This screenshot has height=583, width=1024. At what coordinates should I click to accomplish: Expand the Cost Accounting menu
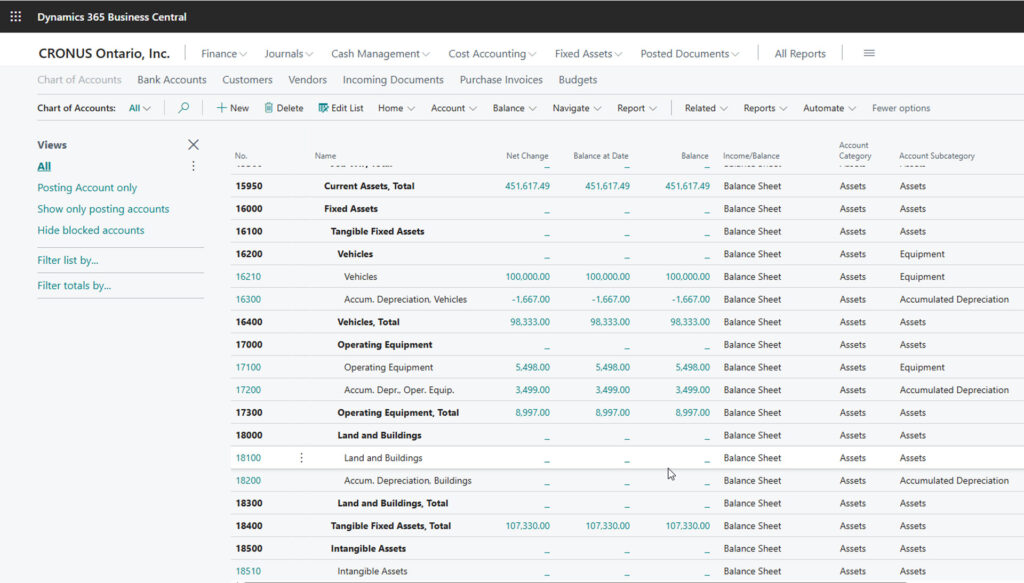coord(492,54)
